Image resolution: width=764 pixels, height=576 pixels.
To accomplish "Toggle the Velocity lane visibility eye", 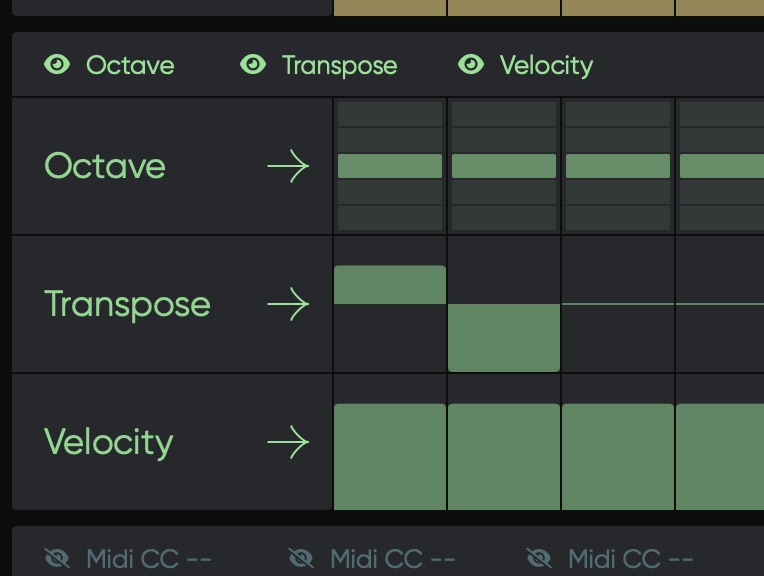I will coord(471,65).
